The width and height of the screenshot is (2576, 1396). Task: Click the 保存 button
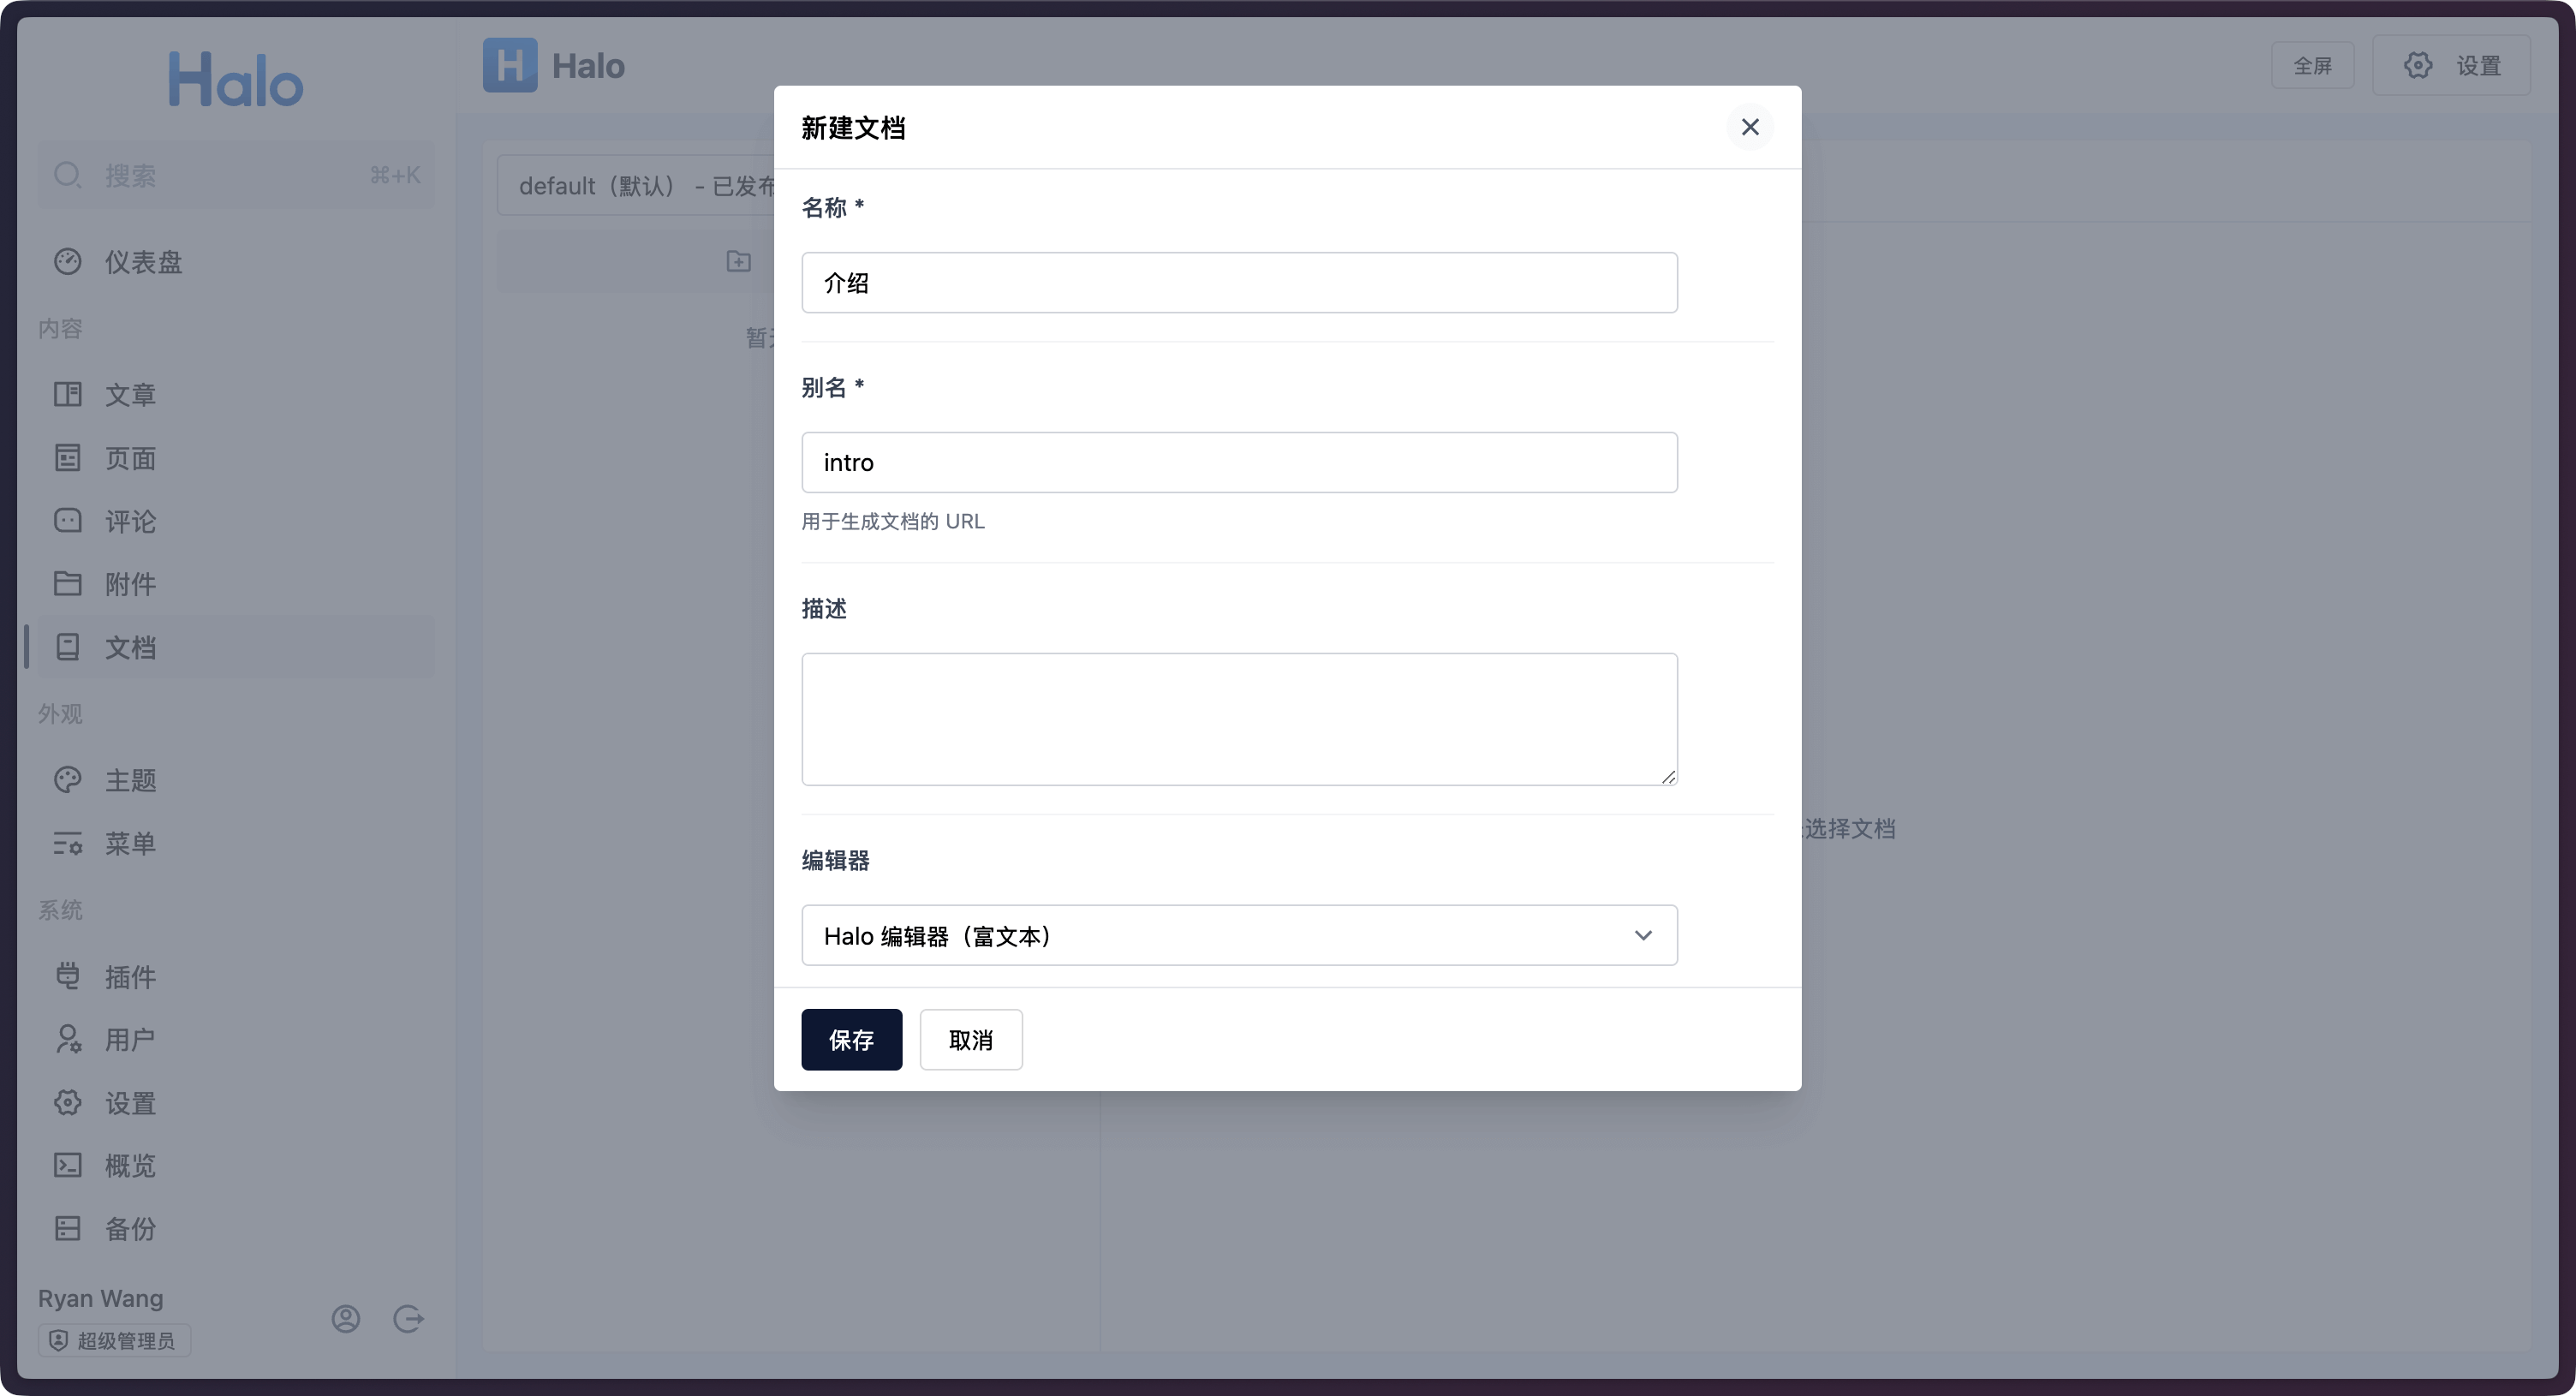[x=851, y=1040]
